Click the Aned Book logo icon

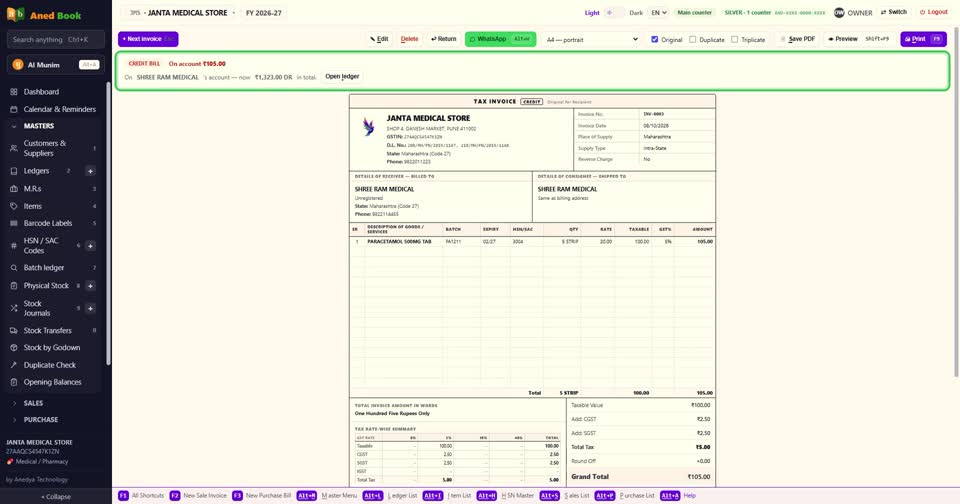[x=15, y=14]
